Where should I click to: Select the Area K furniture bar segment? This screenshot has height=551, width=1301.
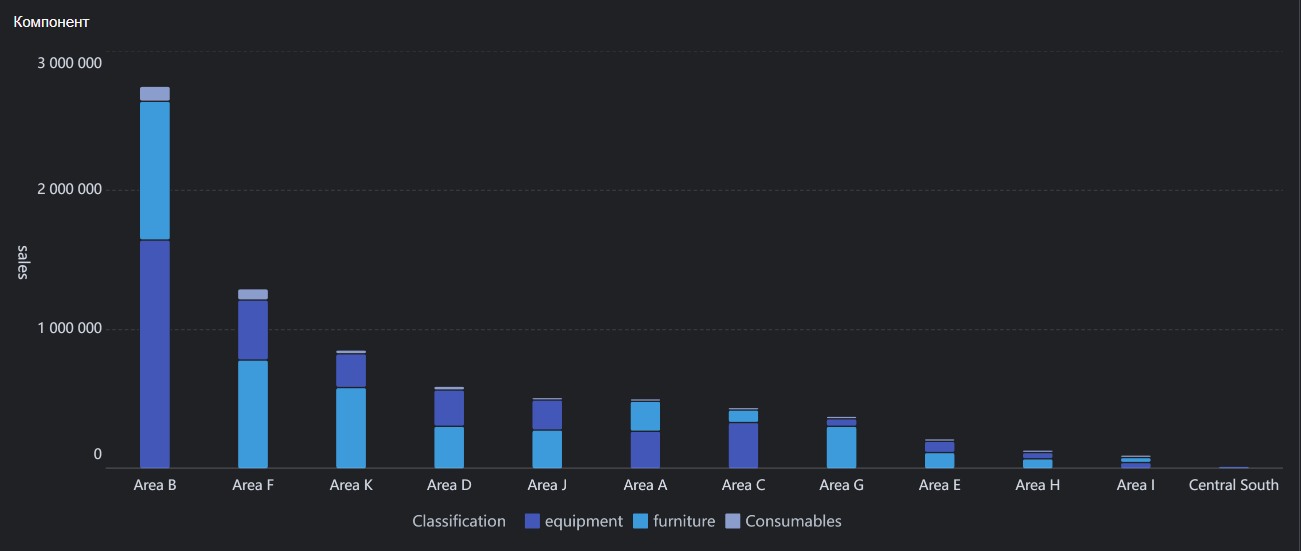[x=351, y=428]
